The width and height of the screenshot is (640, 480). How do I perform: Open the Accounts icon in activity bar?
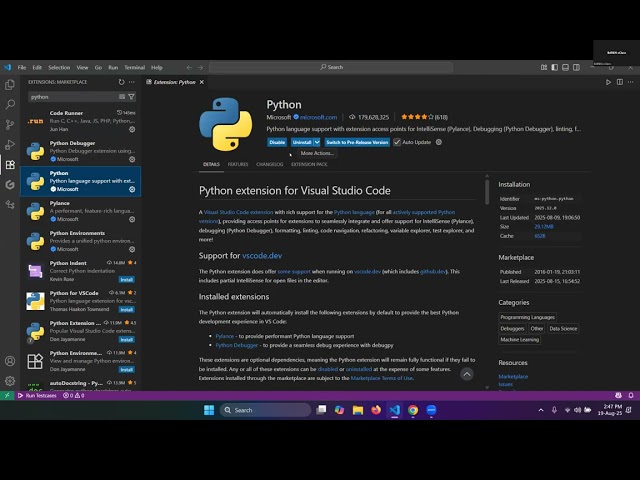(x=10, y=361)
